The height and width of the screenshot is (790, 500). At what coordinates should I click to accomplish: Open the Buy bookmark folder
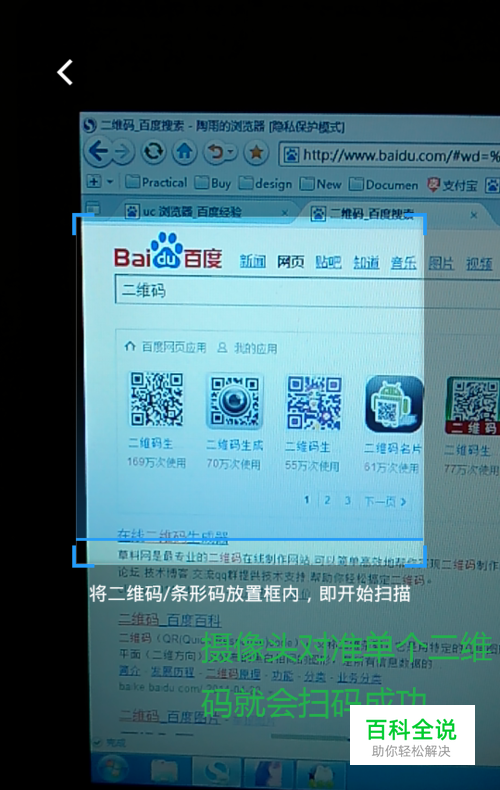click(x=213, y=183)
